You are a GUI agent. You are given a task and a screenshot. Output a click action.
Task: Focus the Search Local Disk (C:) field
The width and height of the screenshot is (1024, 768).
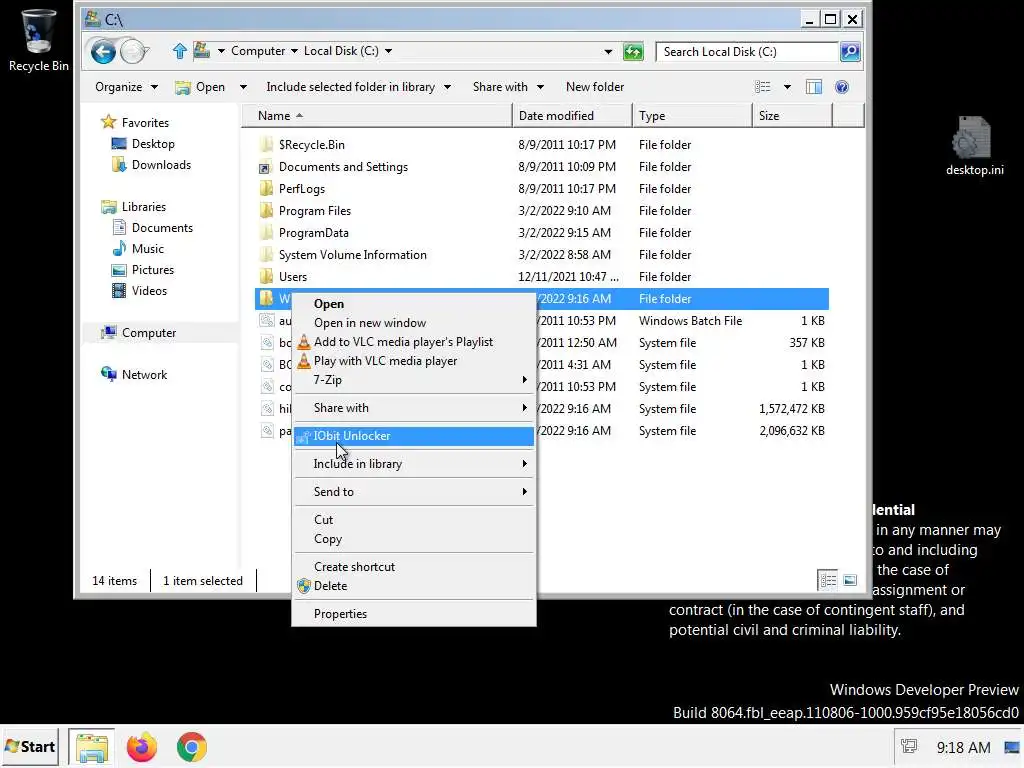pos(746,52)
